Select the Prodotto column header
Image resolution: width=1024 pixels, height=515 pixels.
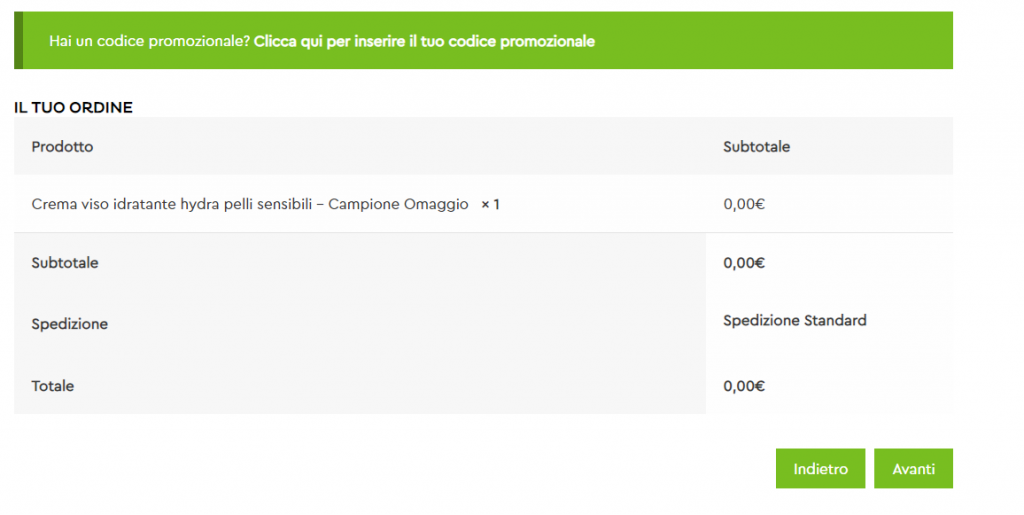(x=62, y=147)
